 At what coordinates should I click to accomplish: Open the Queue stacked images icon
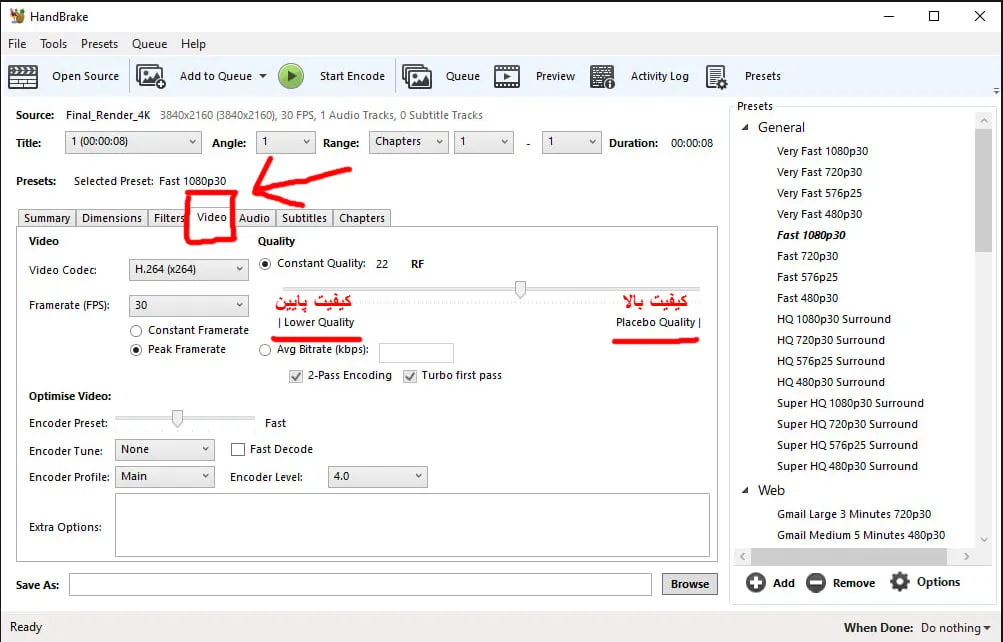point(417,76)
